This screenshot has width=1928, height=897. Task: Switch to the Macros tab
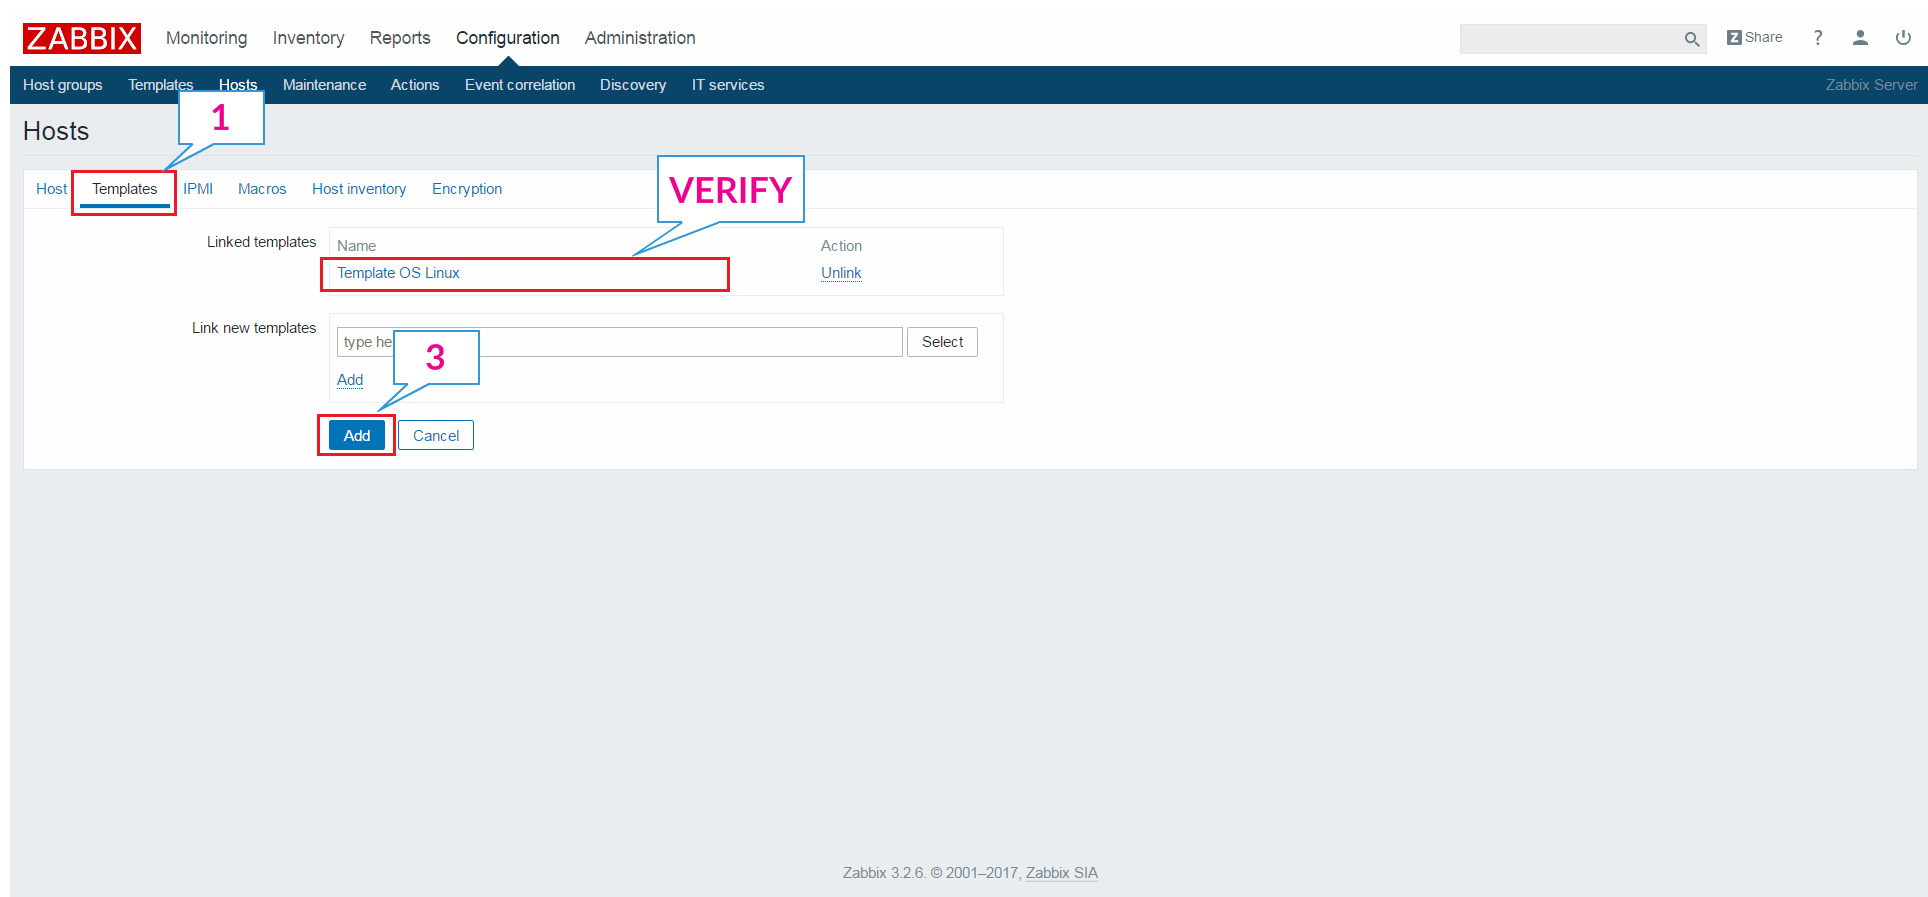(262, 189)
